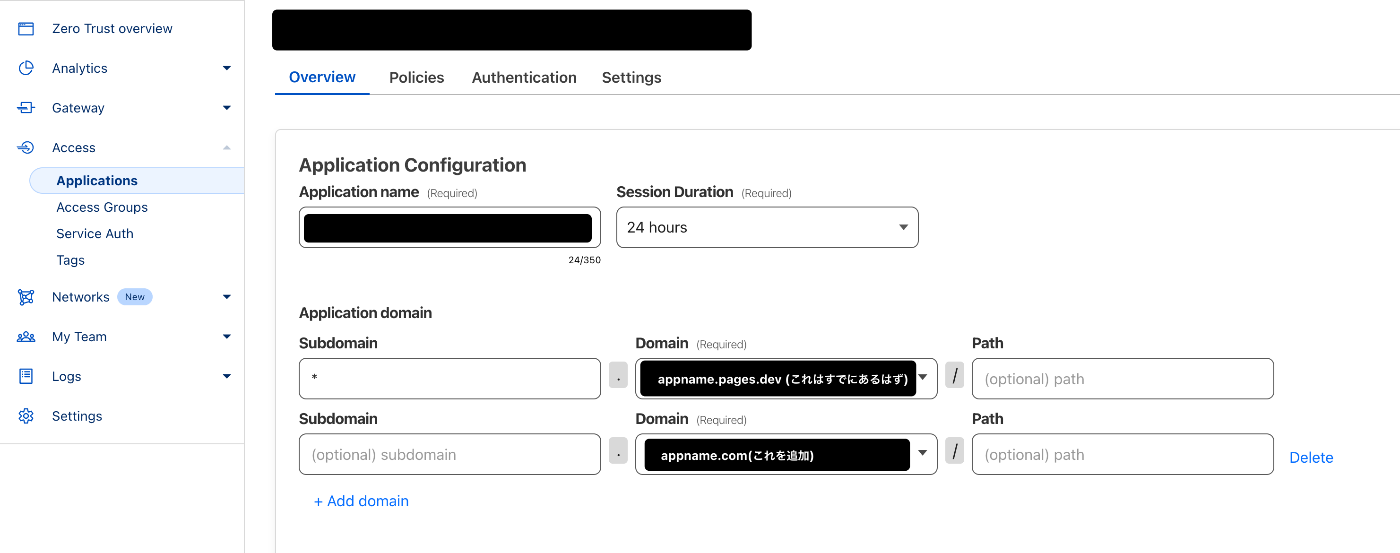Switch to the Settings tab
Viewport: 1400px width, 553px height.
[x=631, y=77]
